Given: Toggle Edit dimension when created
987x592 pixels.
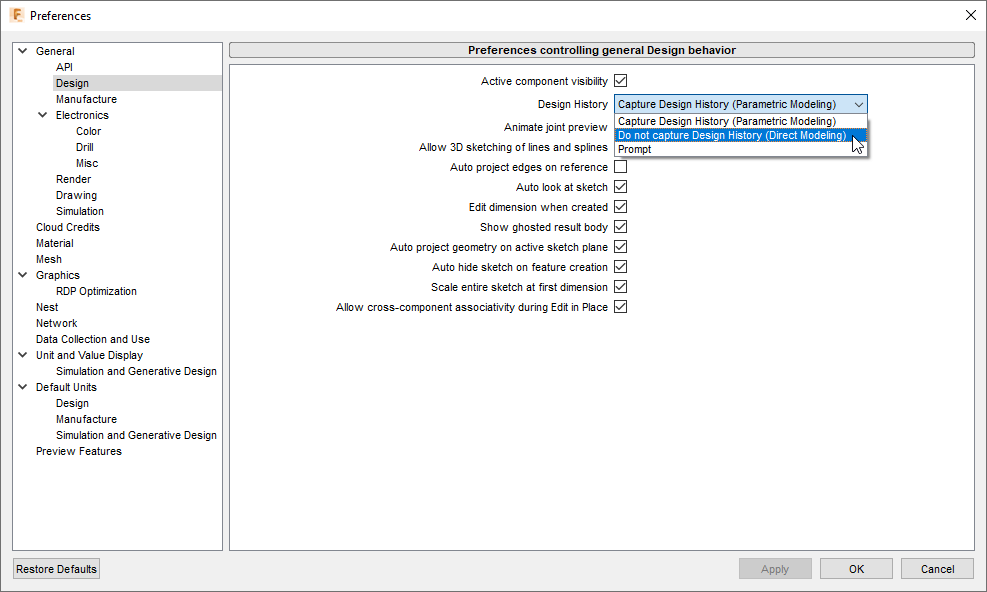Looking at the screenshot, I should (621, 207).
